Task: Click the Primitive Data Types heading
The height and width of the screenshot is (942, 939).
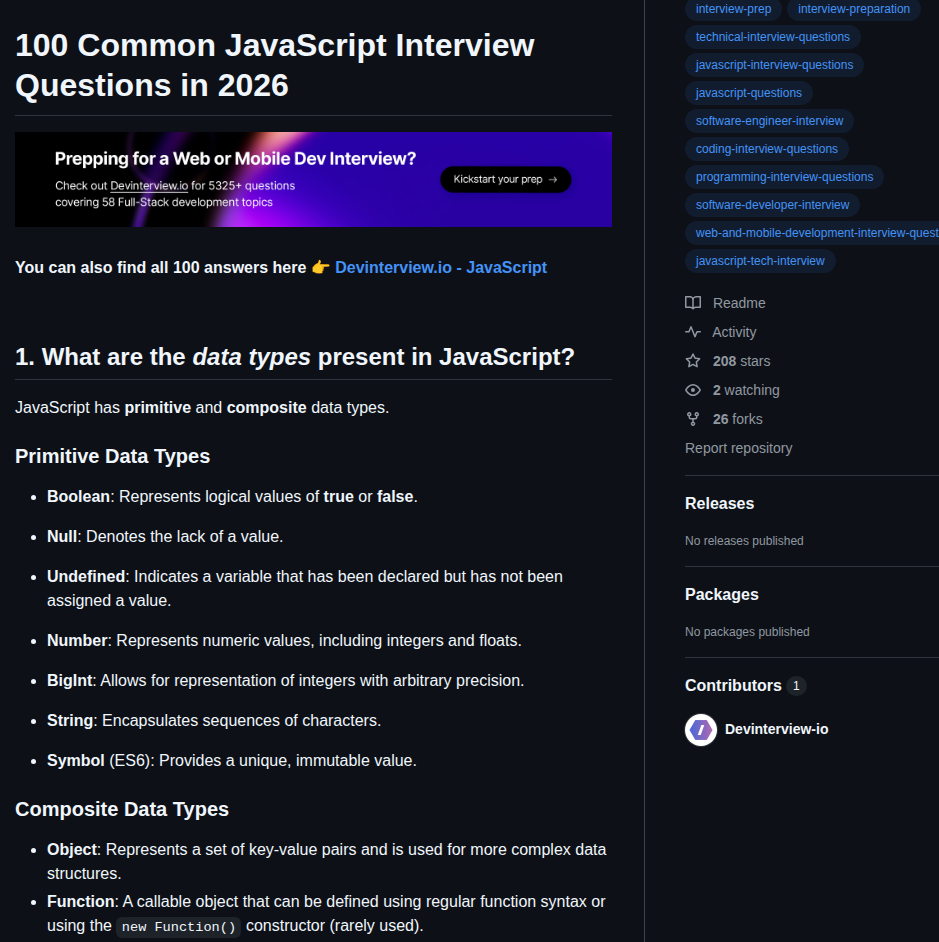Action: (112, 456)
